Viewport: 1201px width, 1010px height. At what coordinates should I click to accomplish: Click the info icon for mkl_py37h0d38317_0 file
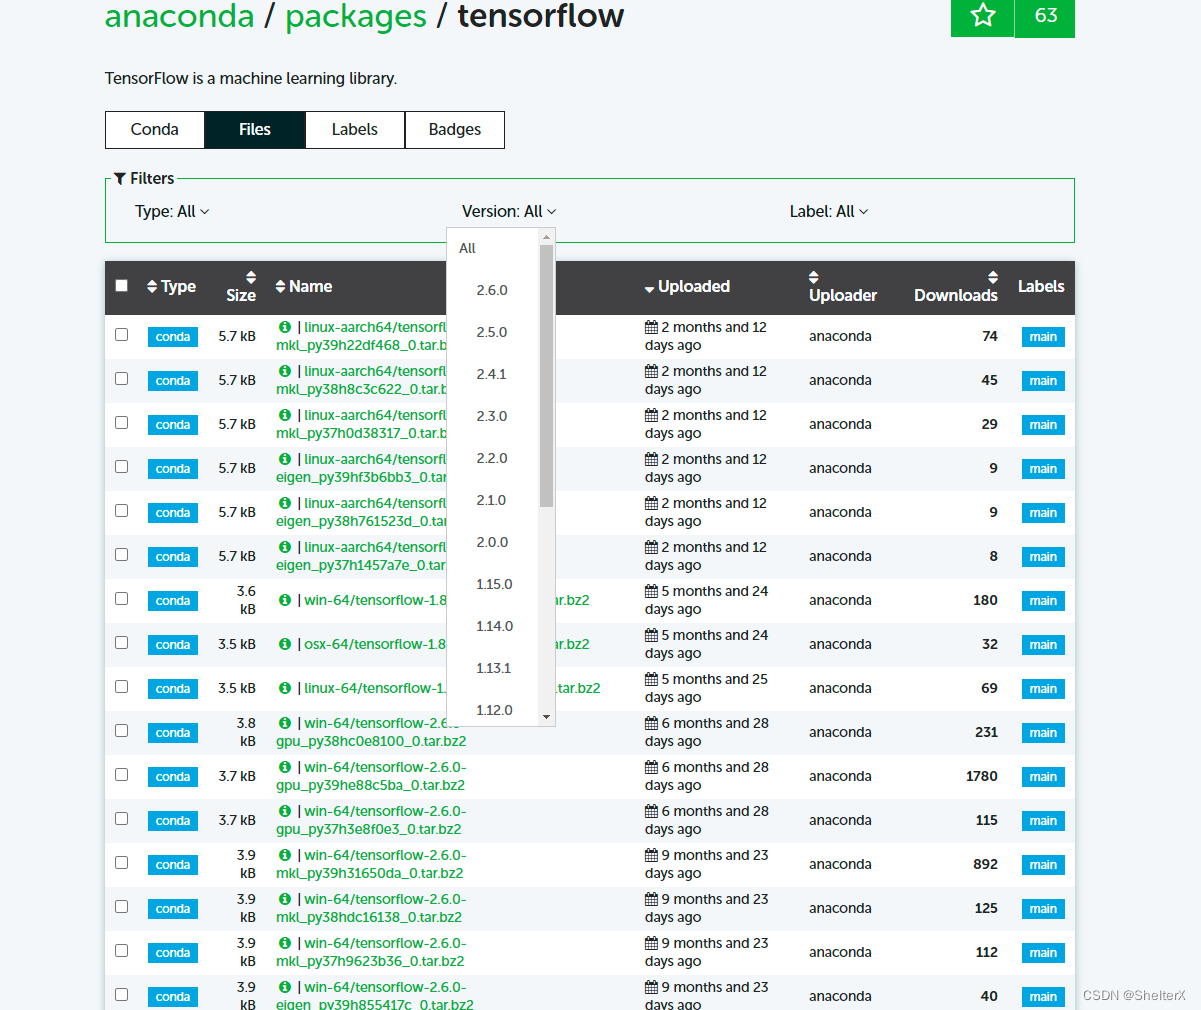pos(285,415)
